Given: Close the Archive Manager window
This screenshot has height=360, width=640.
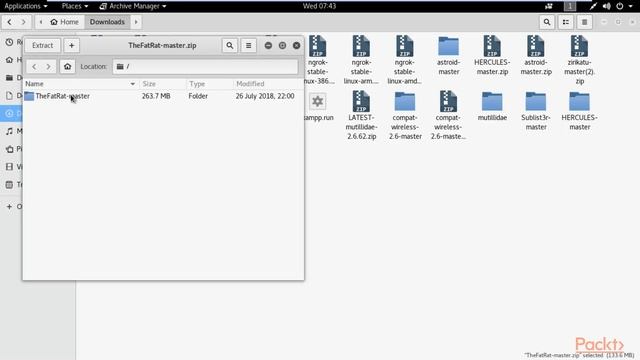Looking at the screenshot, I should (297, 45).
